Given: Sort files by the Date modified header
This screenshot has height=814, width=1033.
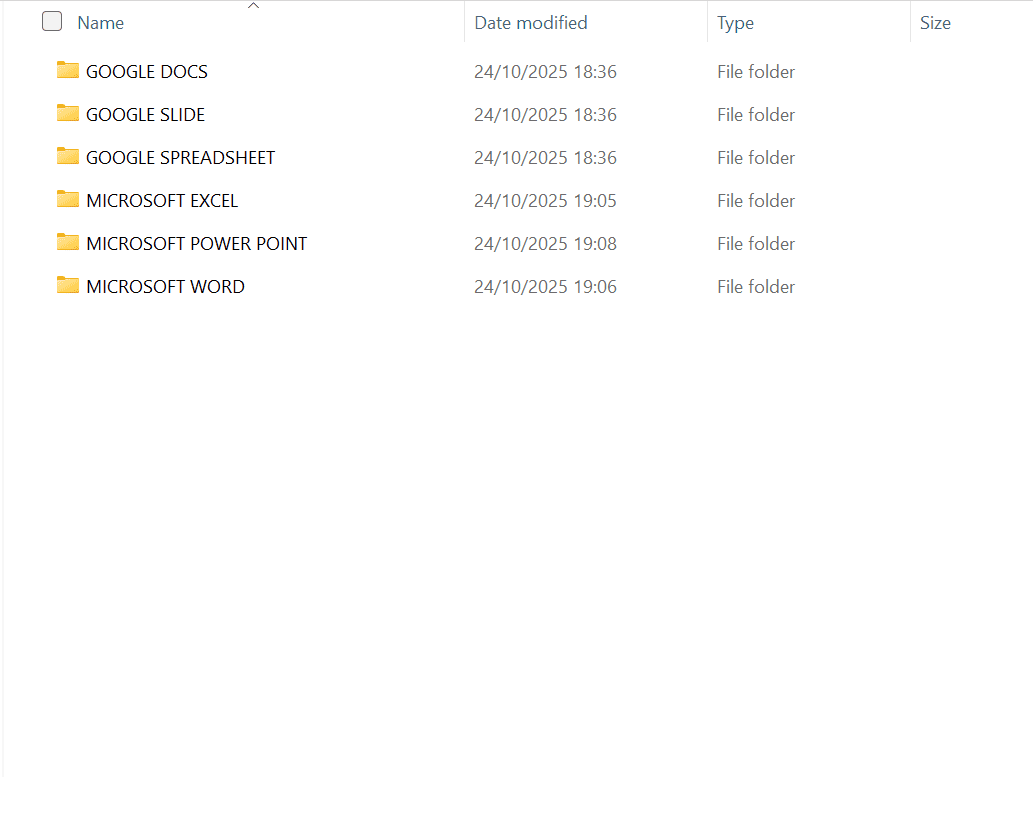Looking at the screenshot, I should (530, 23).
